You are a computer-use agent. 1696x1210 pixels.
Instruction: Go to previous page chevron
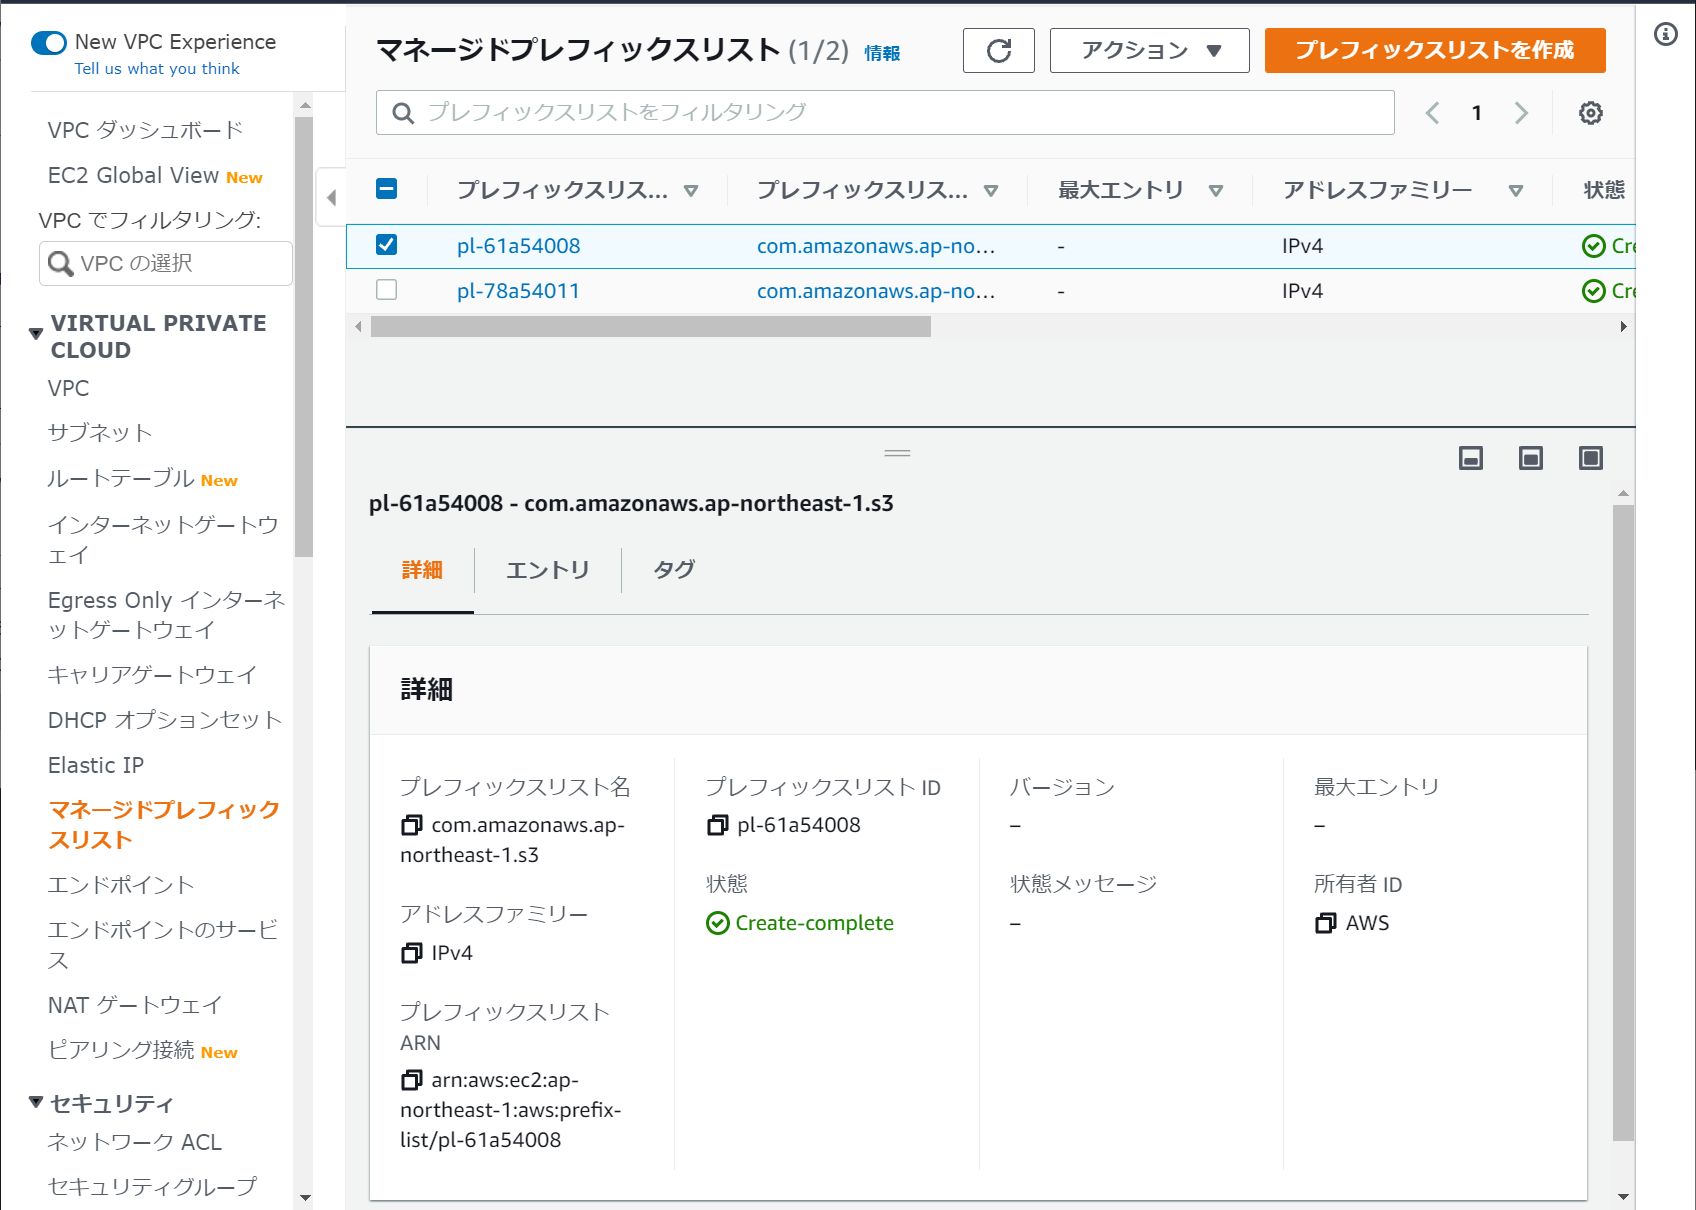click(x=1432, y=113)
